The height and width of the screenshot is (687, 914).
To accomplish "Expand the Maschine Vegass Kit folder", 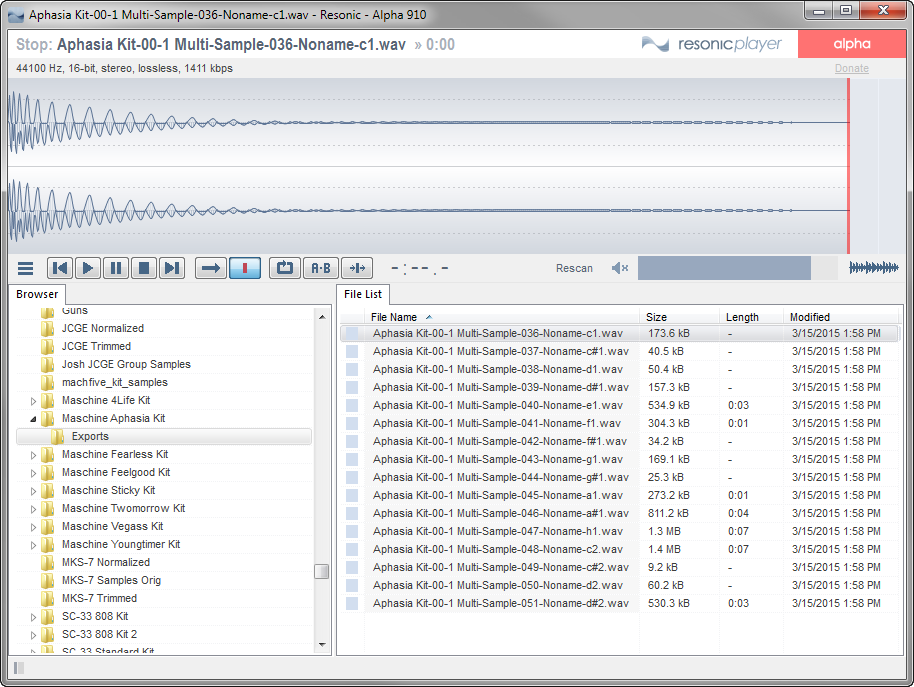I will point(33,527).
